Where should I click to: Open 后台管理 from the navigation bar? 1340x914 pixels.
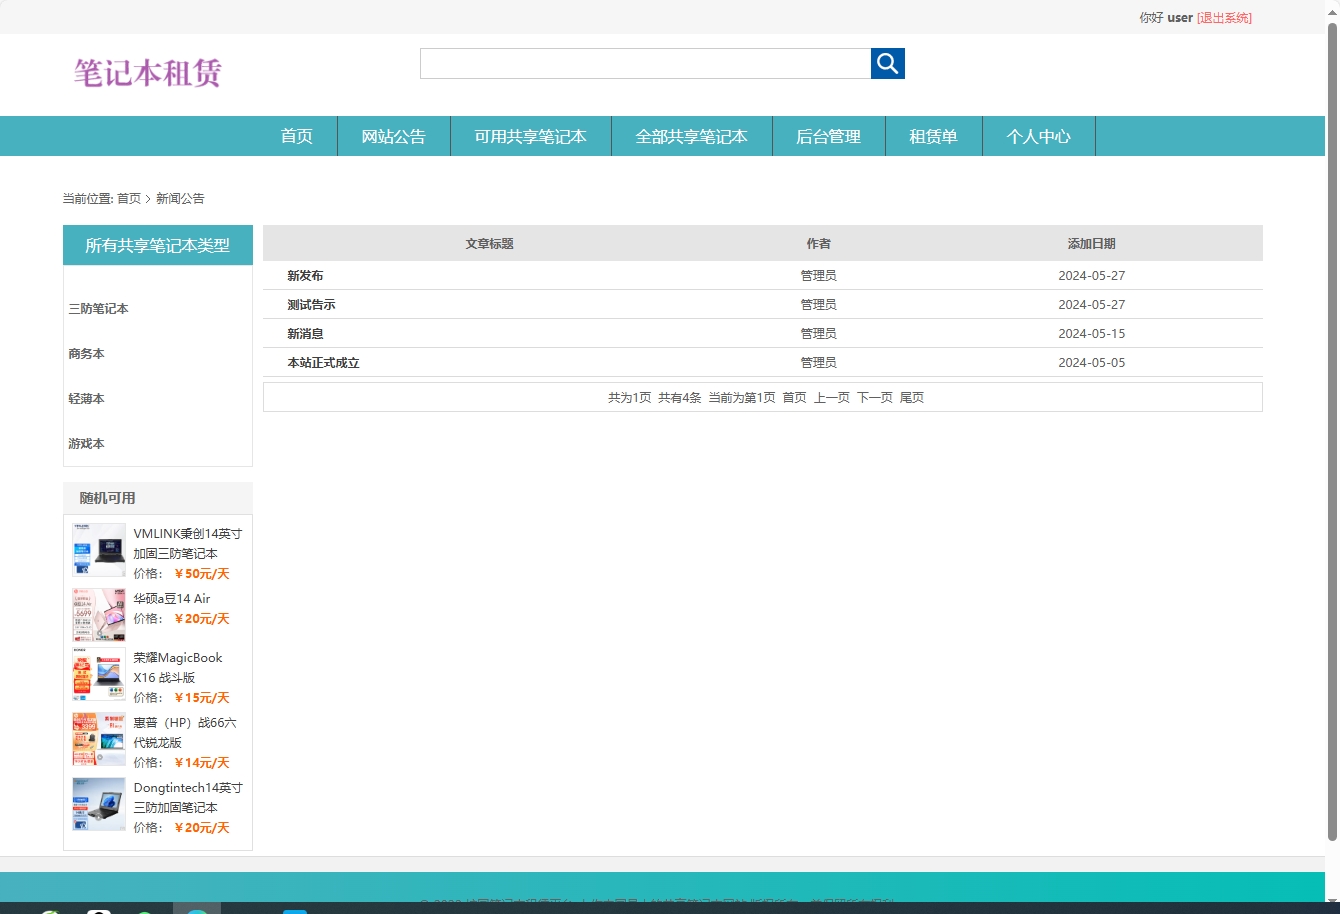click(x=828, y=137)
